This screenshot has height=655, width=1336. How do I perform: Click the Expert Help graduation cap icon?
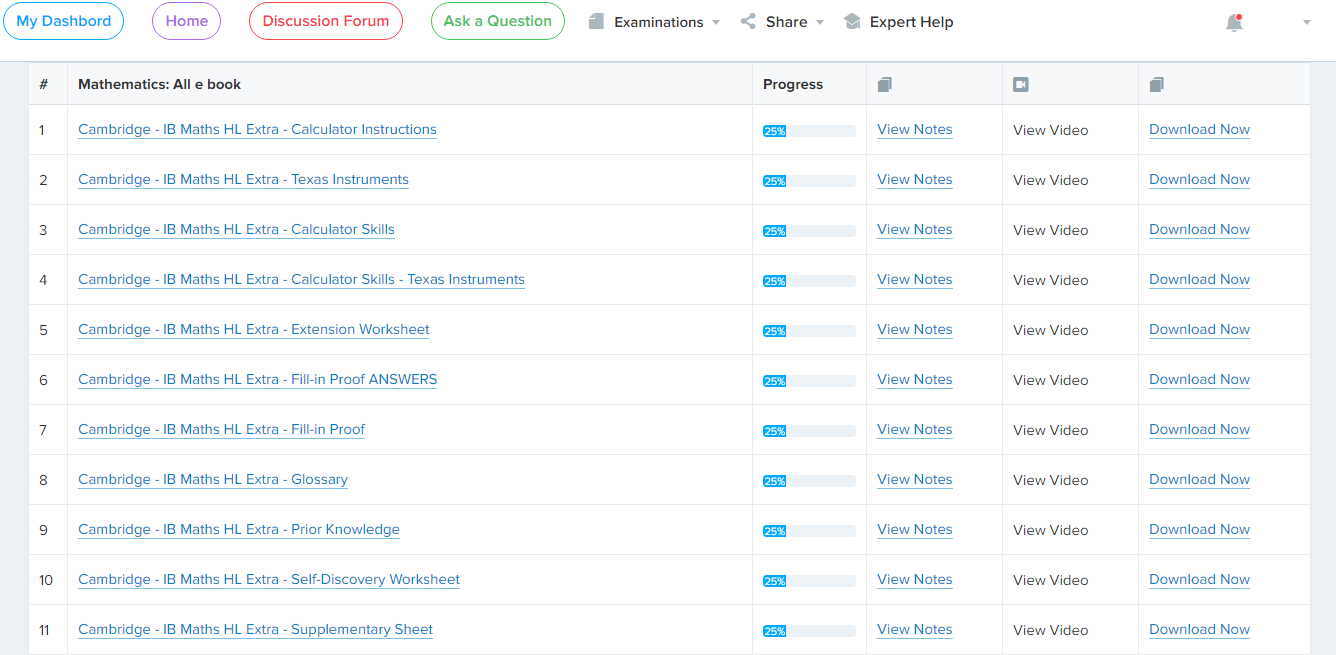pos(851,20)
